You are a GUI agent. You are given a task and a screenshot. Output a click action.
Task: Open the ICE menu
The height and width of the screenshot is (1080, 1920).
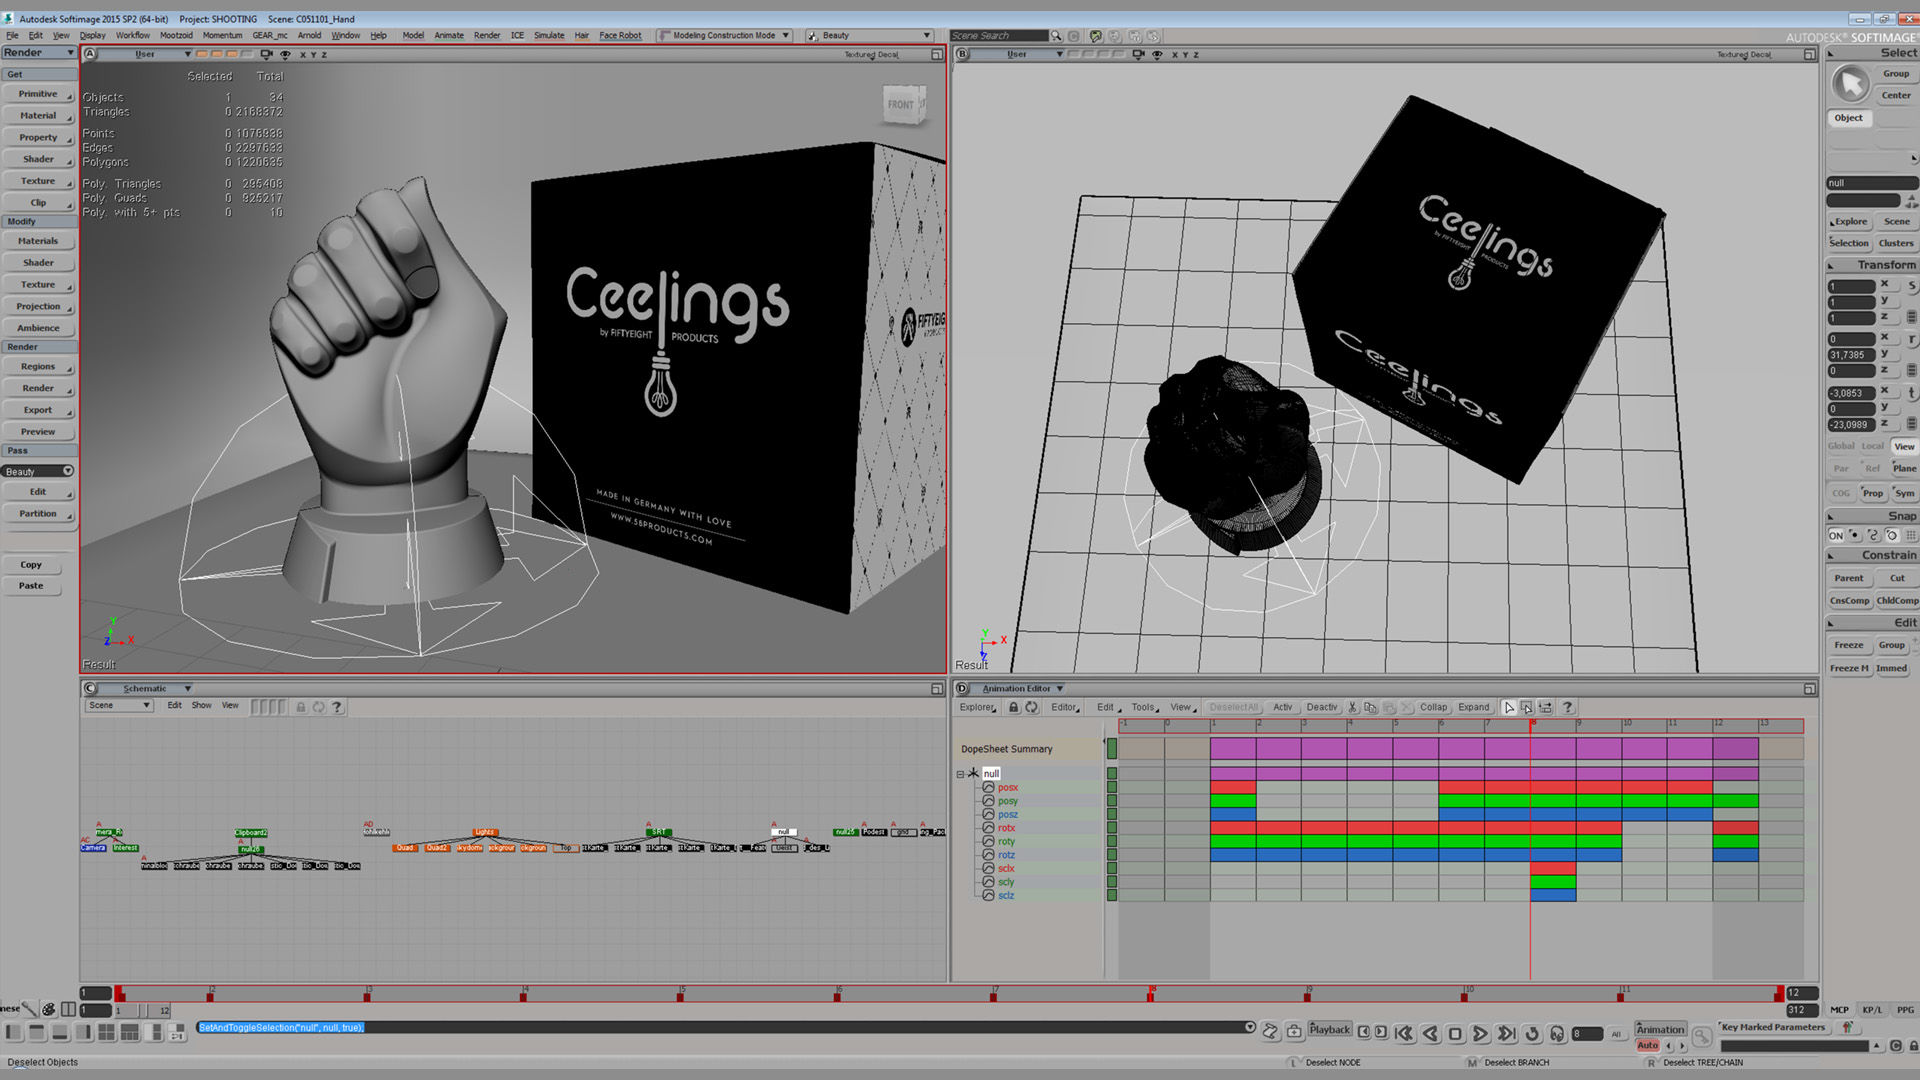pyautogui.click(x=517, y=36)
